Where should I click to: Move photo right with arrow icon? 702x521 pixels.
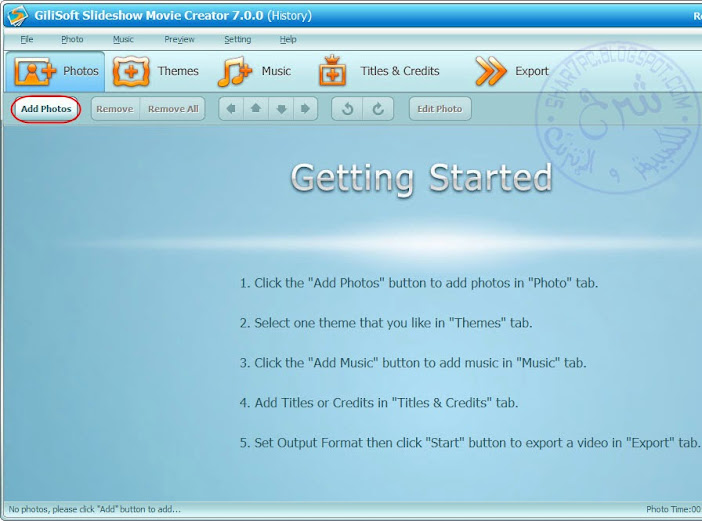305,109
